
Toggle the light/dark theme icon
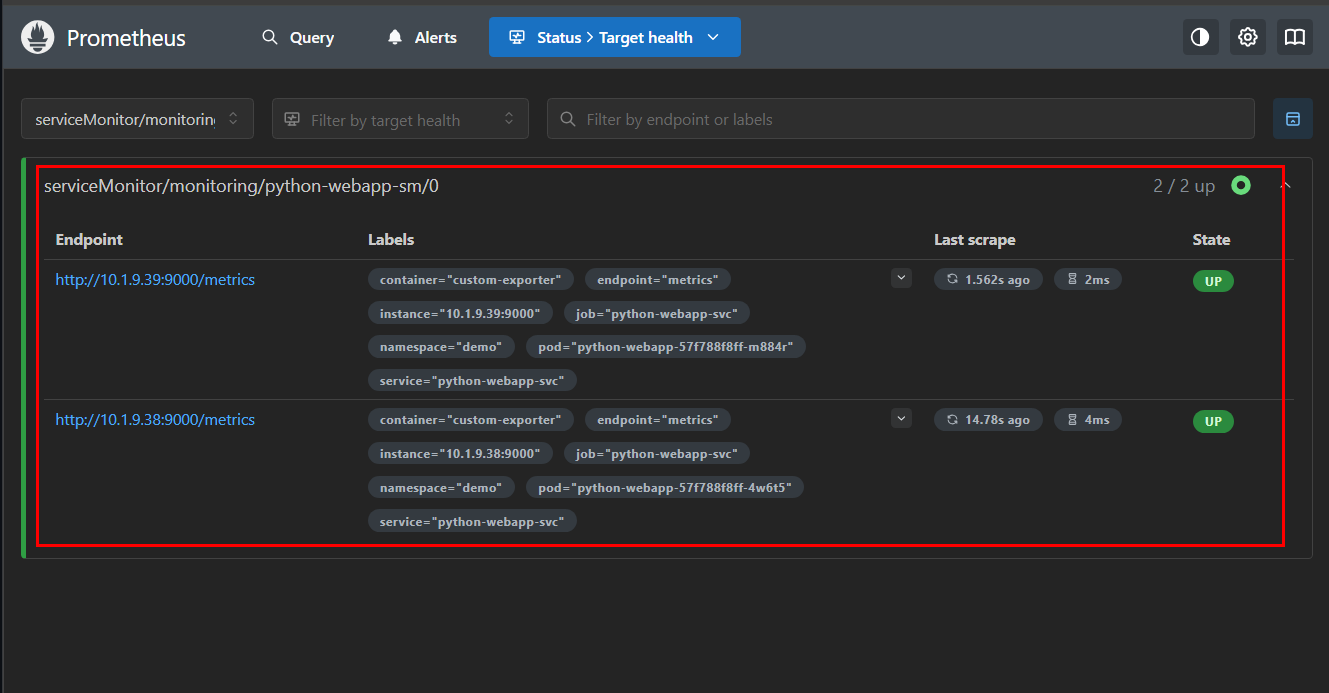pos(1200,37)
